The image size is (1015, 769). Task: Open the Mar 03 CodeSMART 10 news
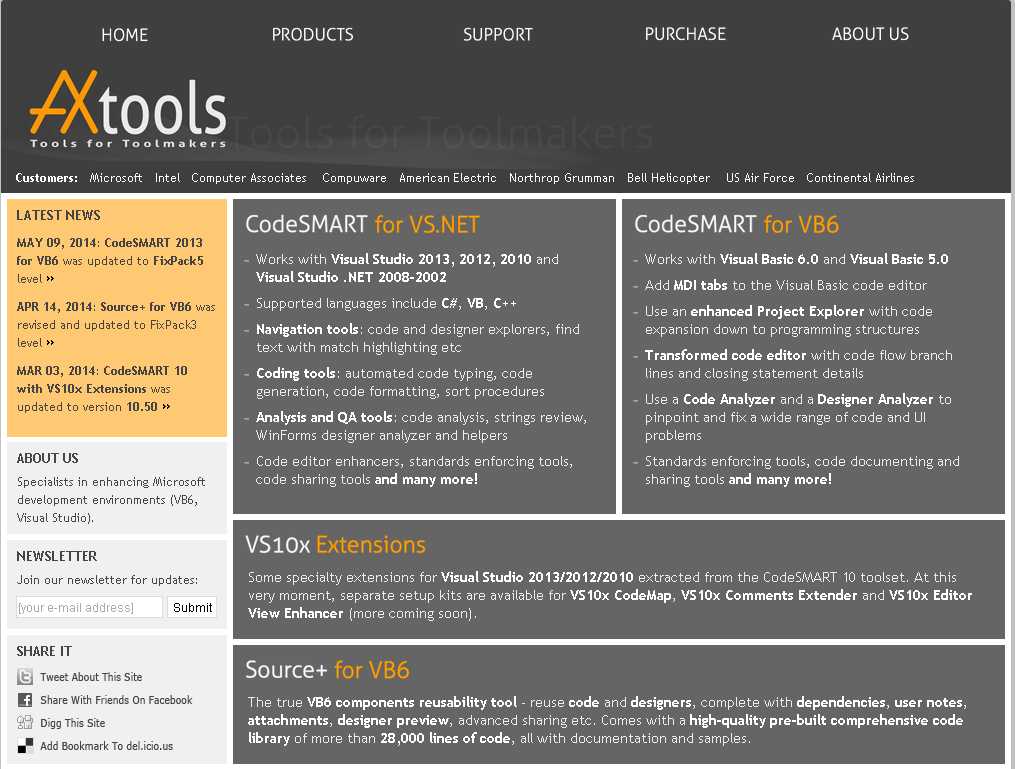[x=102, y=388]
